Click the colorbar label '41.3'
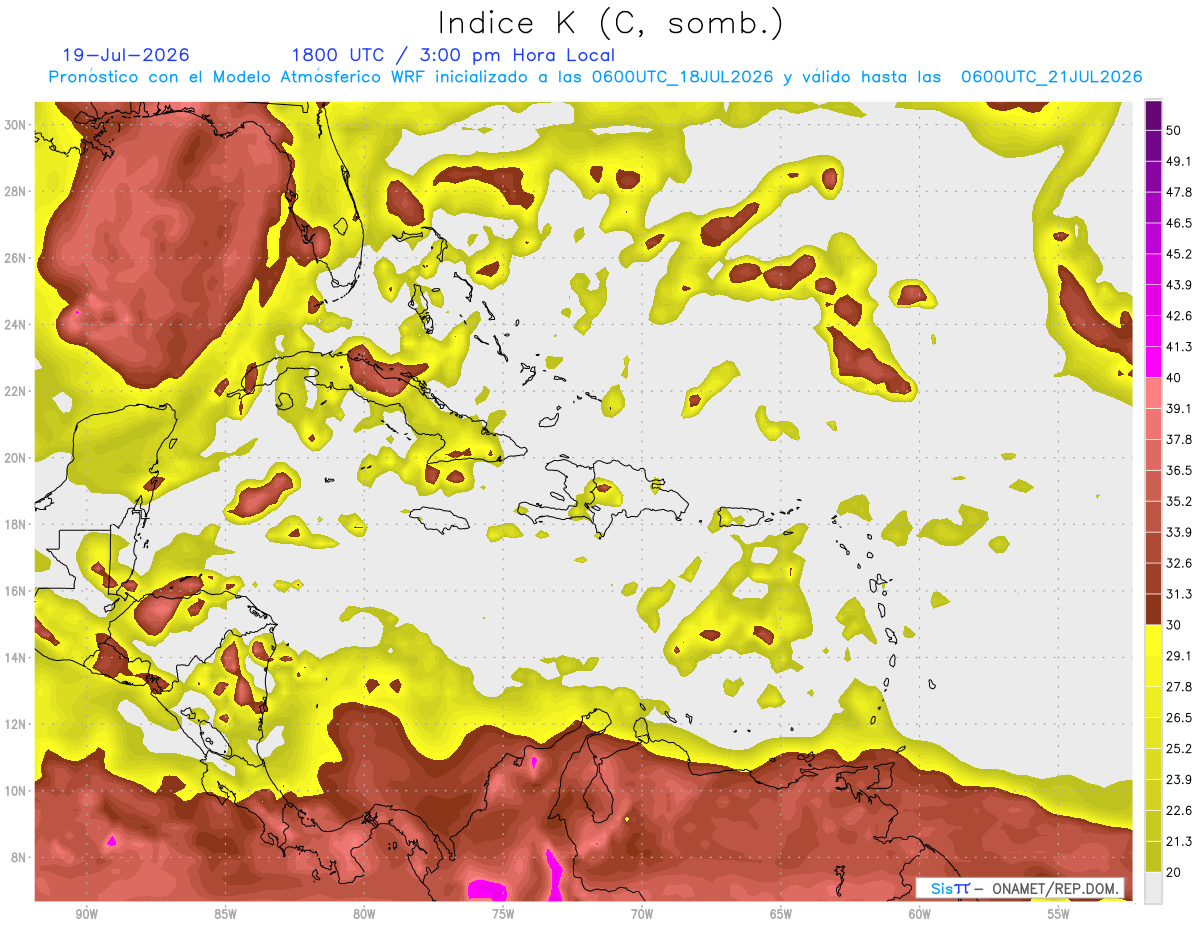Screen dimensions: 1200x927 pyautogui.click(x=1178, y=347)
